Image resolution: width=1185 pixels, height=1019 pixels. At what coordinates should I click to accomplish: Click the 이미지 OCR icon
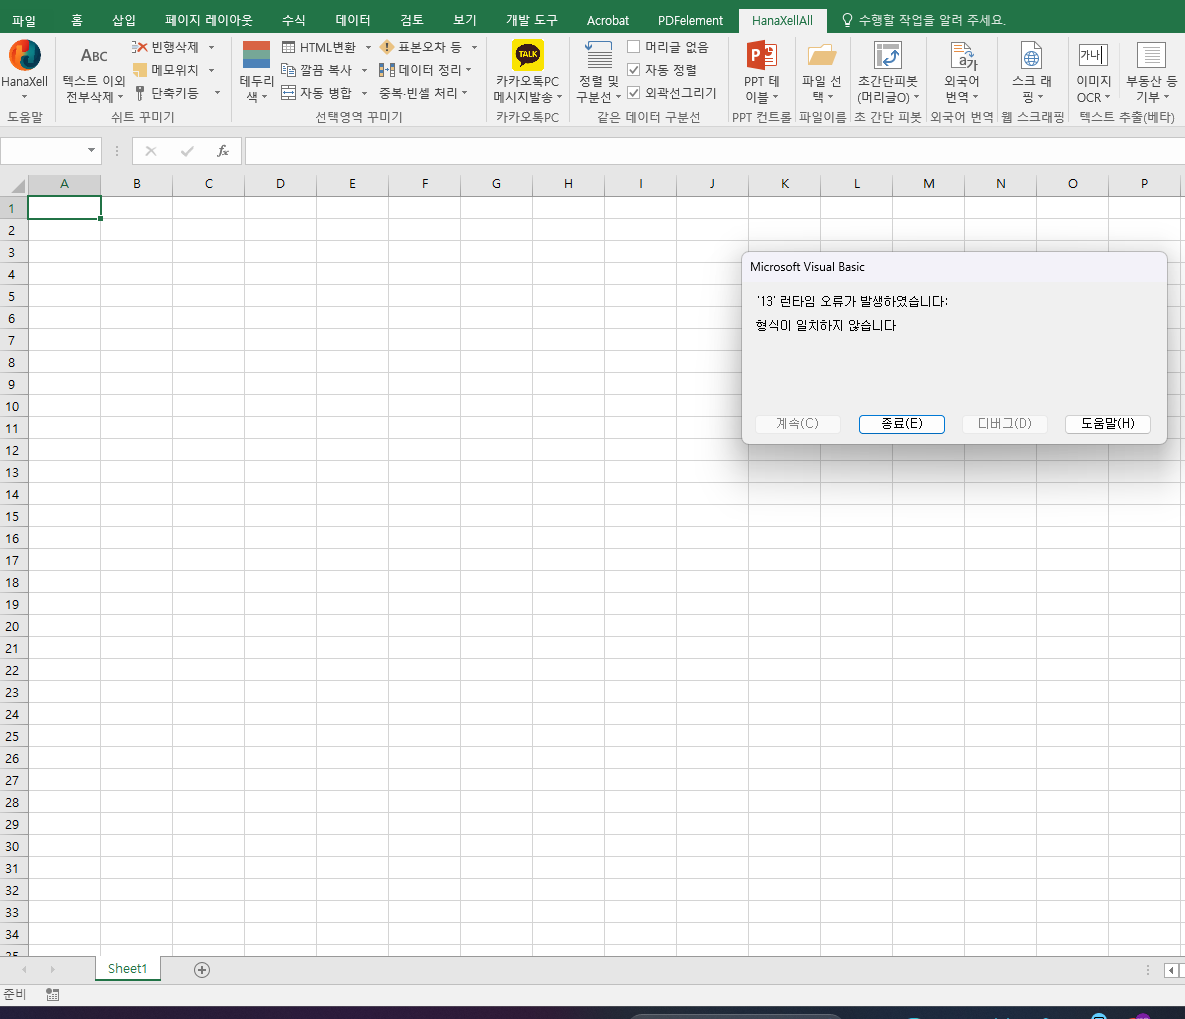point(1093,55)
